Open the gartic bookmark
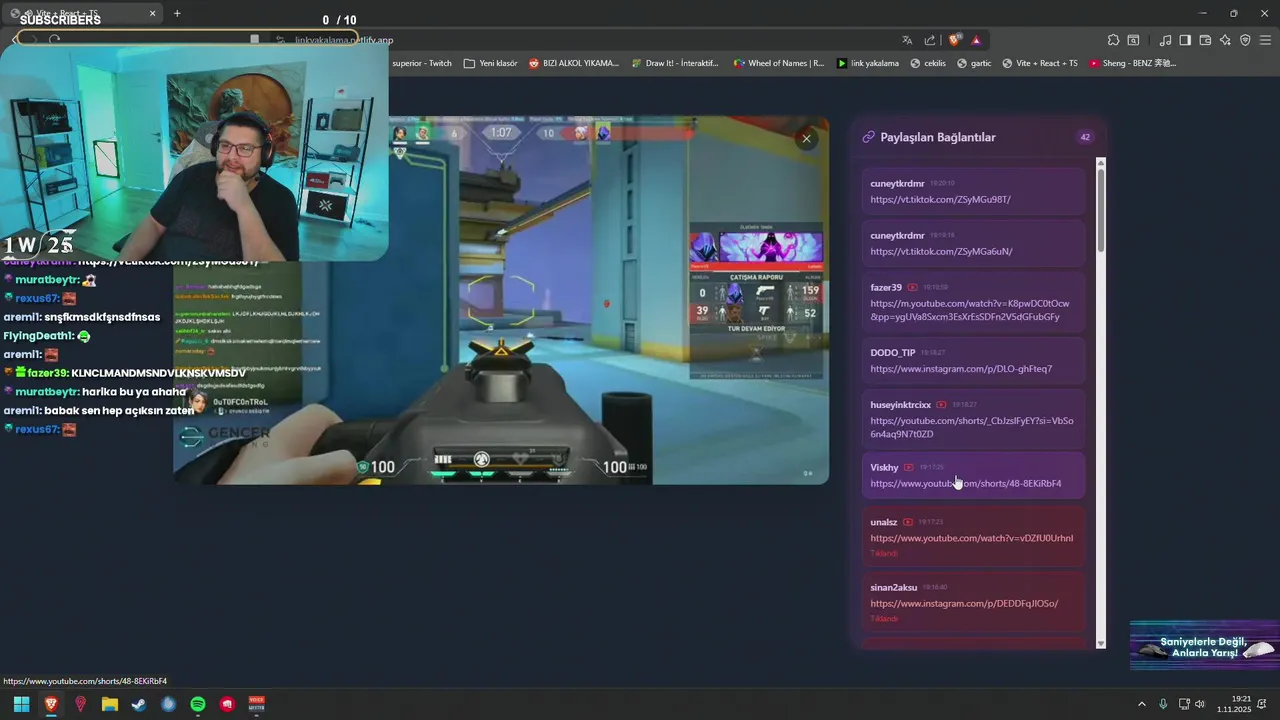This screenshot has height=720, width=1280. tap(974, 63)
